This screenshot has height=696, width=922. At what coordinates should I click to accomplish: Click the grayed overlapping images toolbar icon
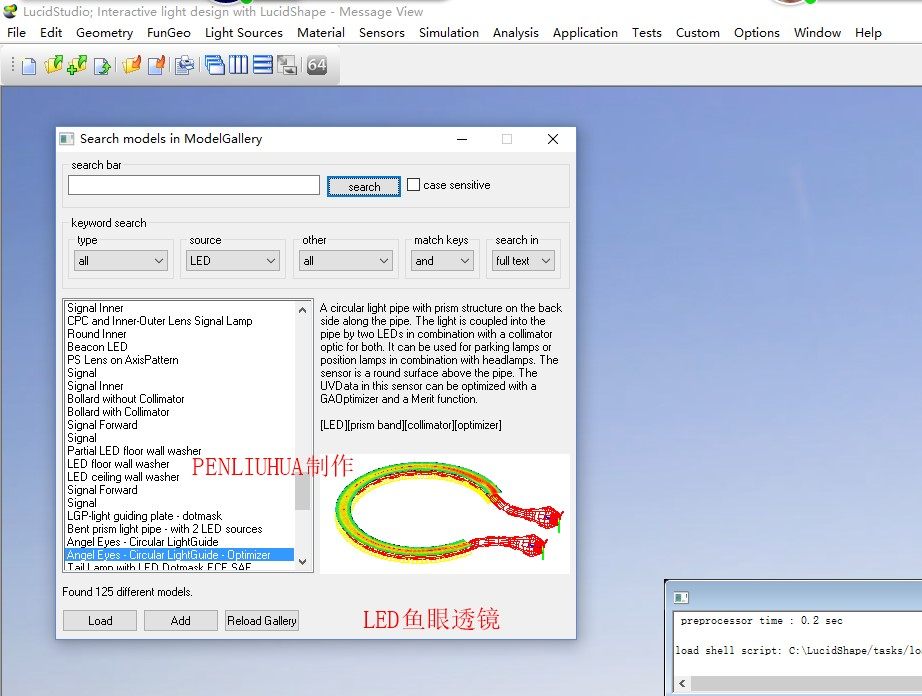pyautogui.click(x=287, y=65)
